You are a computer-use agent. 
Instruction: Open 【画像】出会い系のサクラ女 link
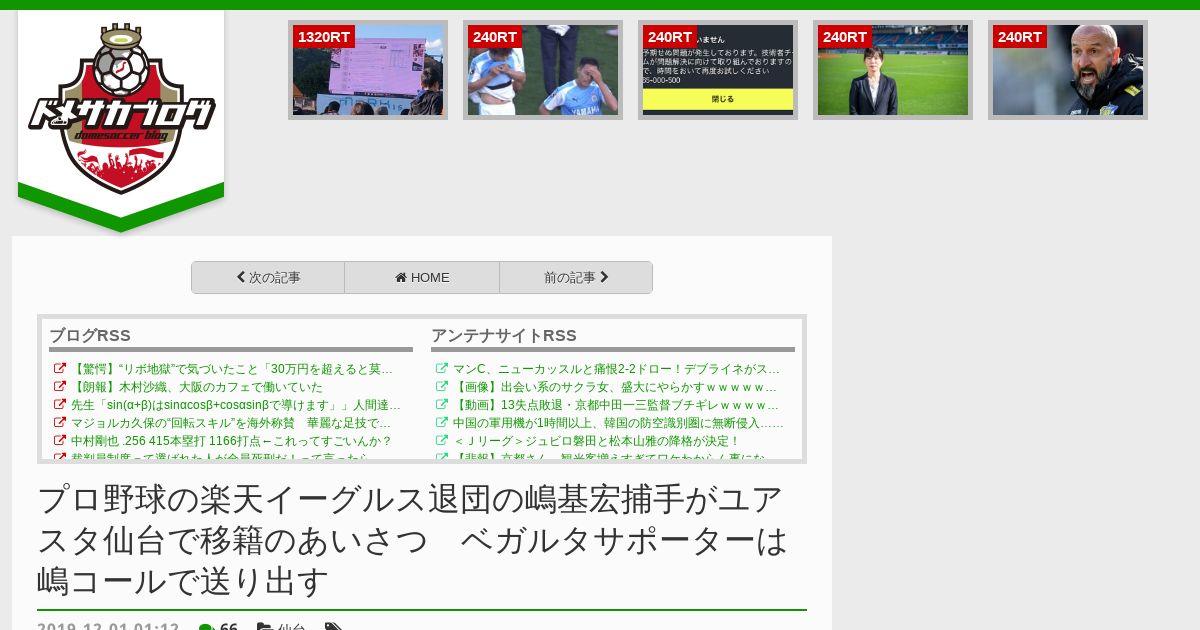[615, 387]
